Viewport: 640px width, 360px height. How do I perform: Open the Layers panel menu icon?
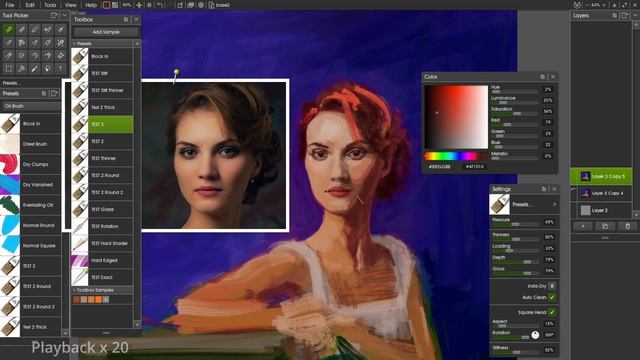614,16
